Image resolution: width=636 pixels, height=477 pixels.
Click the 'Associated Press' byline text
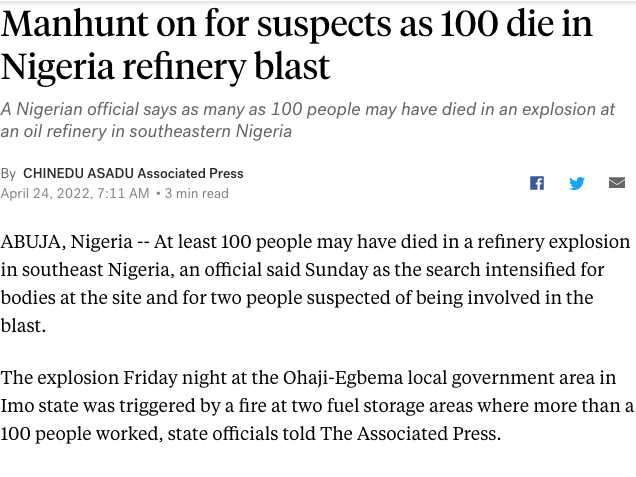click(x=190, y=173)
